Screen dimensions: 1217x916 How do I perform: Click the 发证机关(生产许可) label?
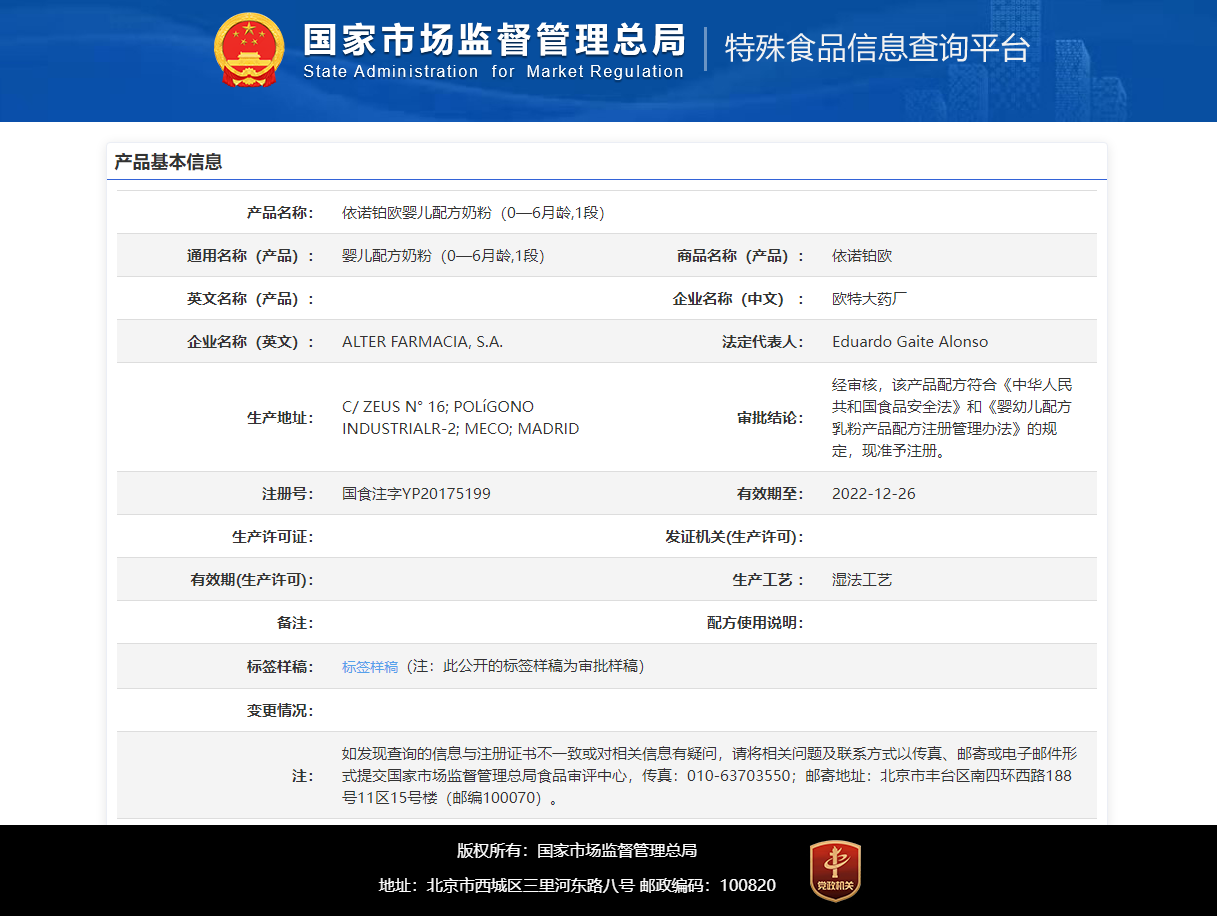735,537
